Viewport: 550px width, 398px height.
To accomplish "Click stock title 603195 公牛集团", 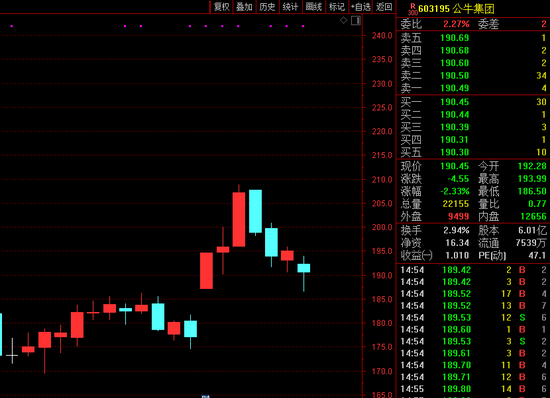I will point(456,9).
